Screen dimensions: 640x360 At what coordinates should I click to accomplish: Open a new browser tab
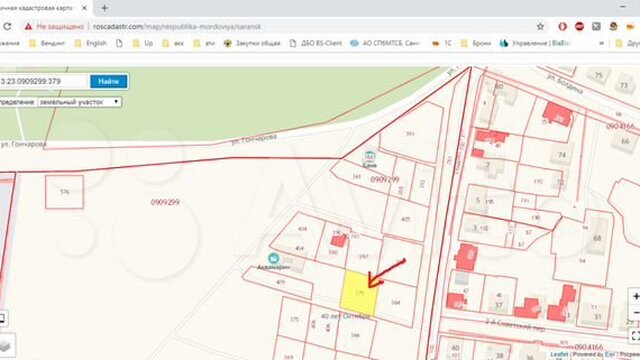point(104,8)
